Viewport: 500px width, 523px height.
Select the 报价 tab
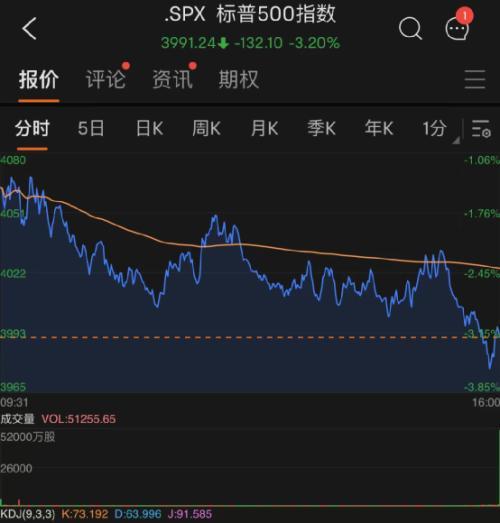pyautogui.click(x=39, y=80)
